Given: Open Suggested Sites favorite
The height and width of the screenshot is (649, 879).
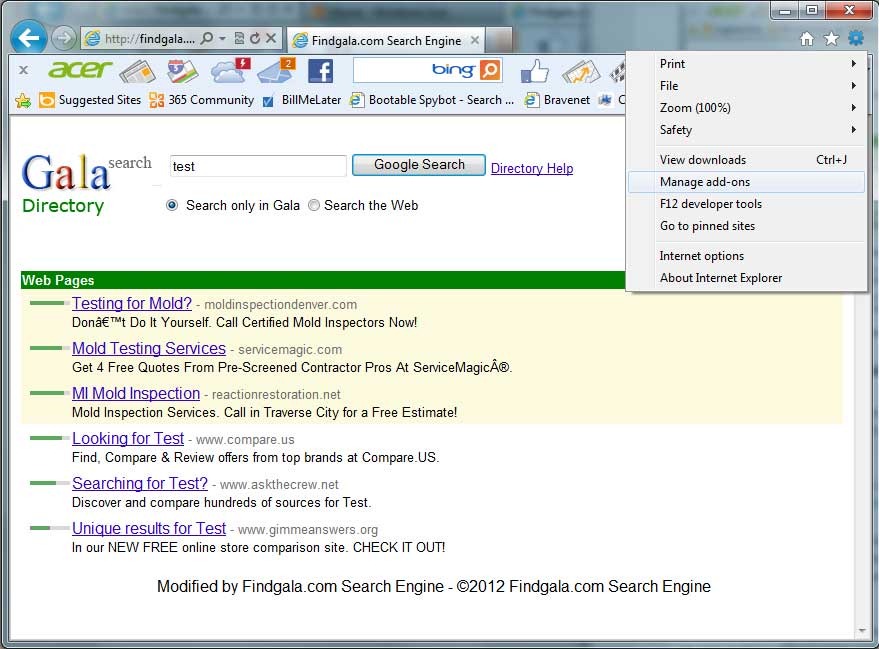Looking at the screenshot, I should [x=90, y=100].
